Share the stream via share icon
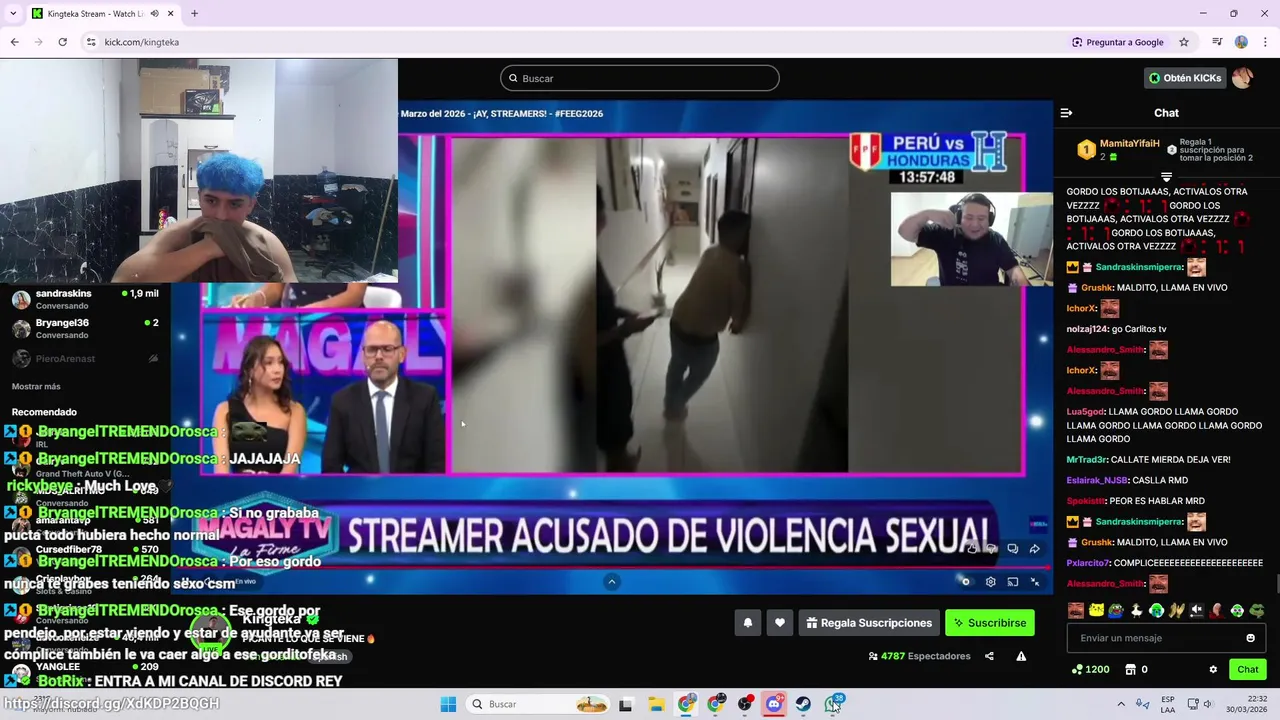Screen dimensions: 1280x720 [x=989, y=656]
